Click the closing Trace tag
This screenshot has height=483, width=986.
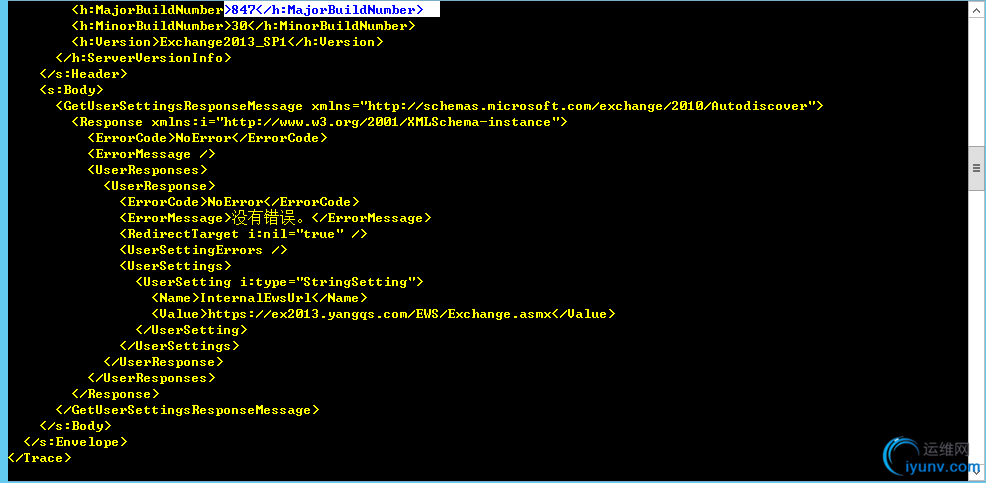tap(39, 458)
